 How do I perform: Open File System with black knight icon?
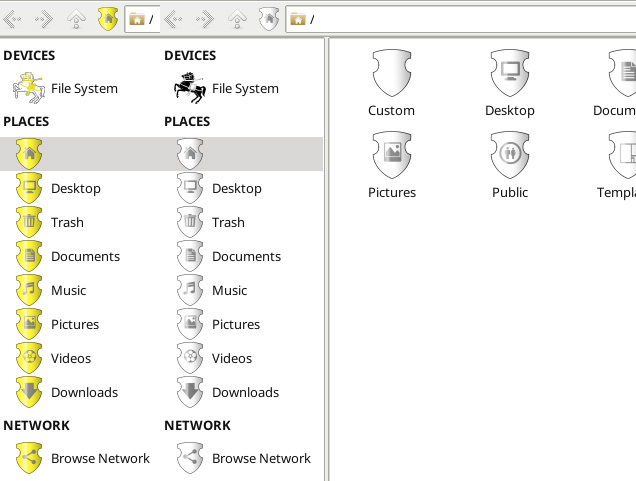(x=226, y=88)
